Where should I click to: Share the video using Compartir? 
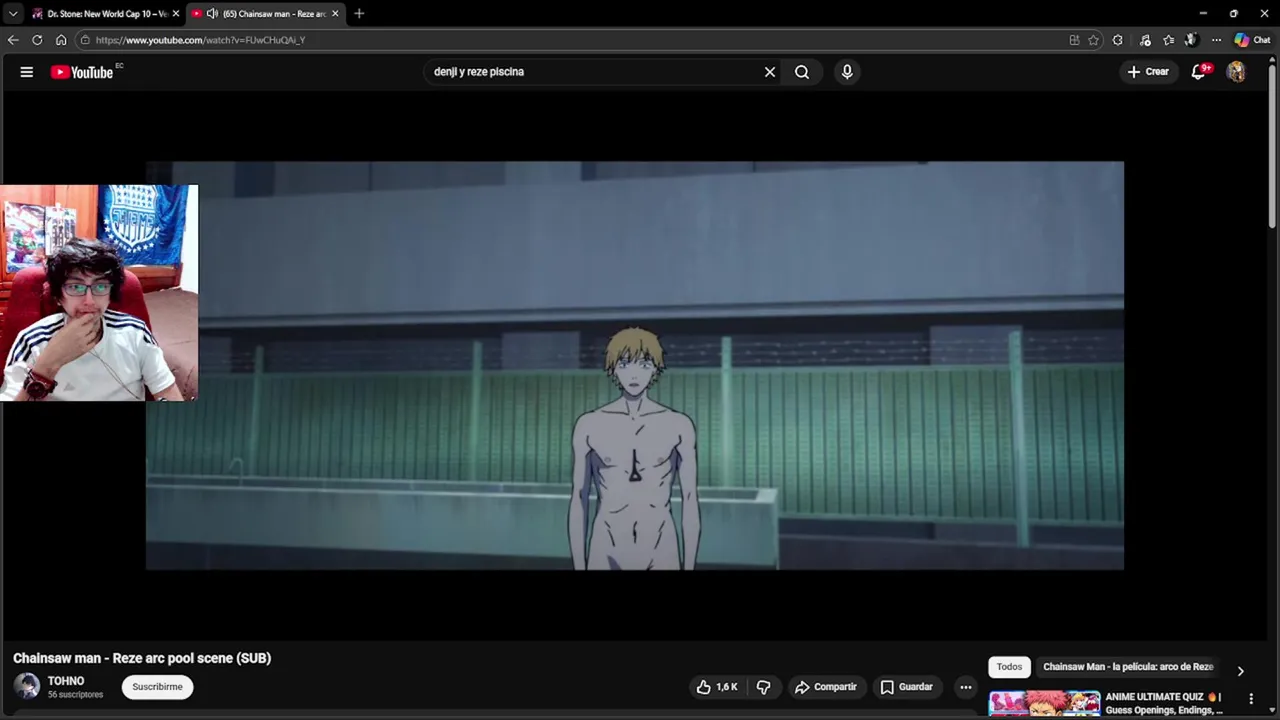click(x=826, y=687)
